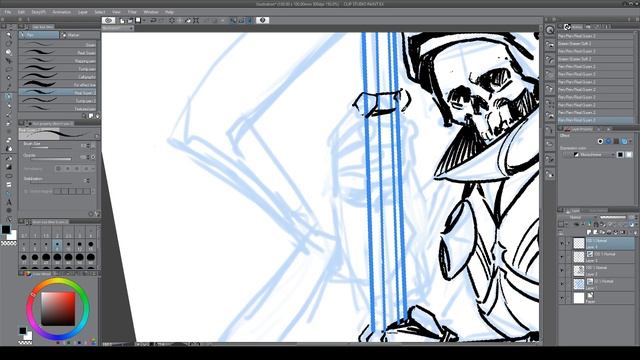640x360 pixels.
Task: Hide Layer 4 with its eye icon
Action: (562, 243)
